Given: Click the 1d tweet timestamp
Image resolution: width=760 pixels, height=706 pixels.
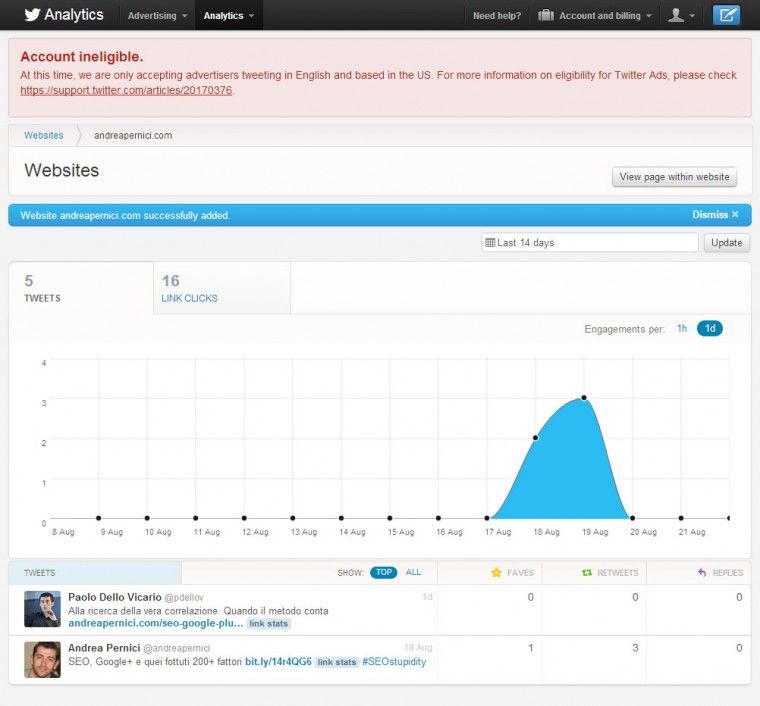Looking at the screenshot, I should point(427,596).
